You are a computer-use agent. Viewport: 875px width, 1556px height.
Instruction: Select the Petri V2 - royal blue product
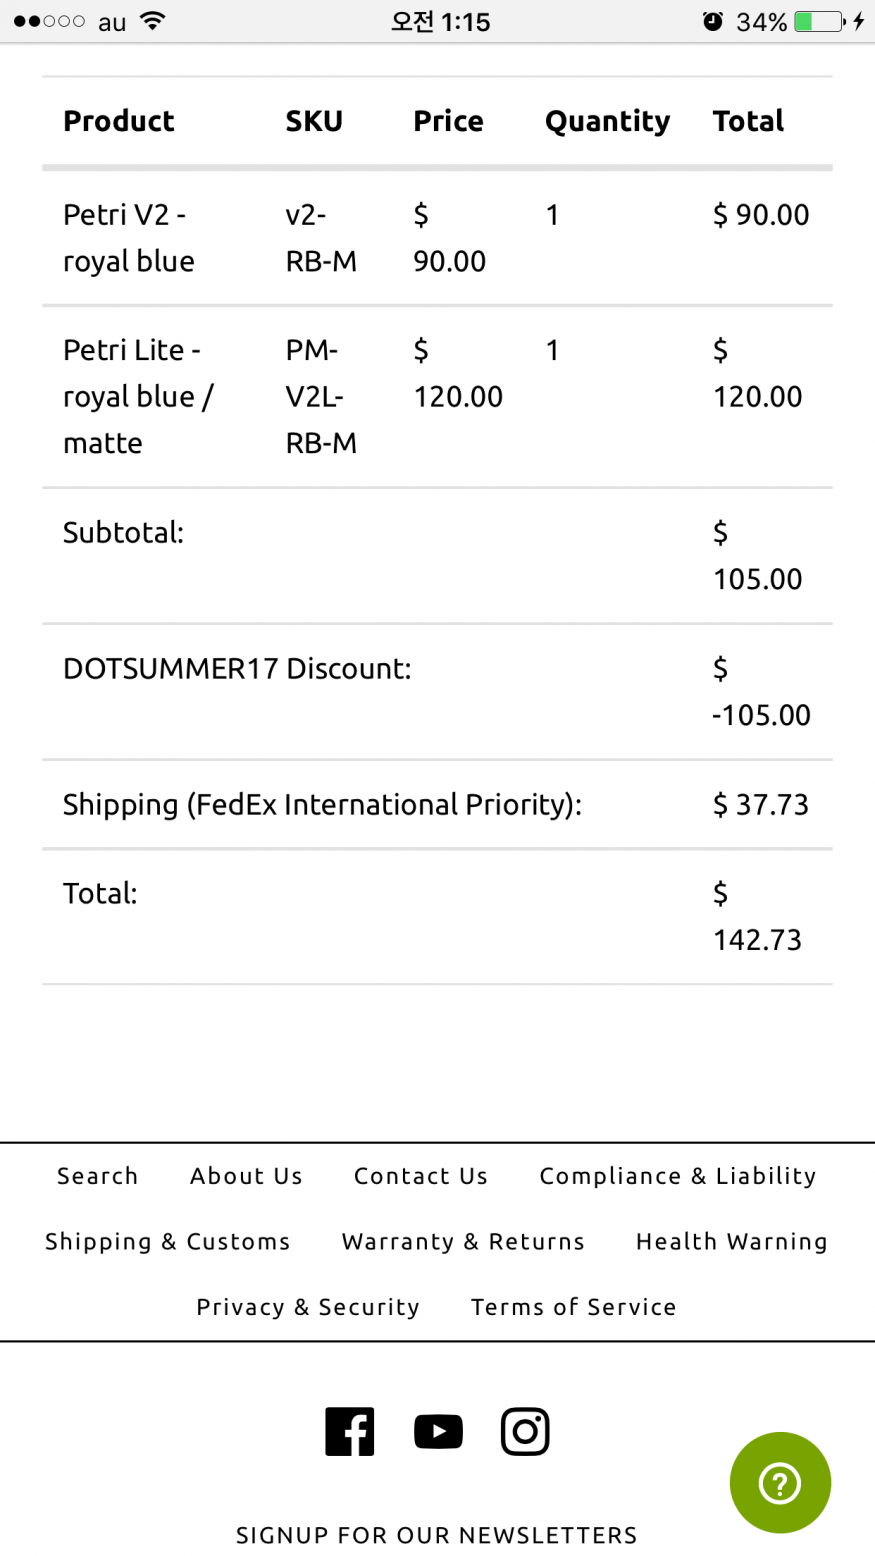pyautogui.click(x=128, y=238)
